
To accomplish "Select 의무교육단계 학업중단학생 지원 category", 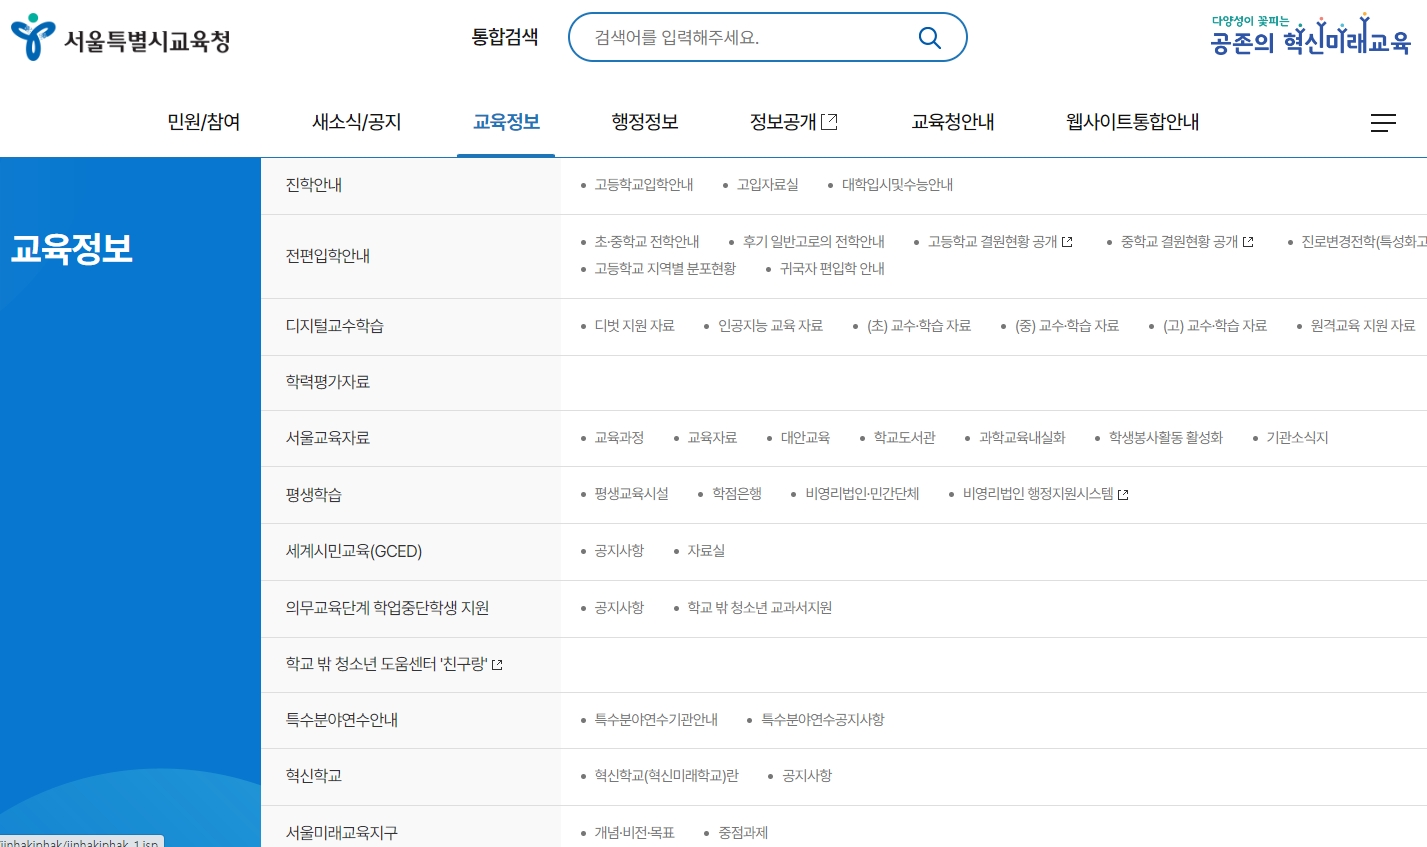I will 387,608.
